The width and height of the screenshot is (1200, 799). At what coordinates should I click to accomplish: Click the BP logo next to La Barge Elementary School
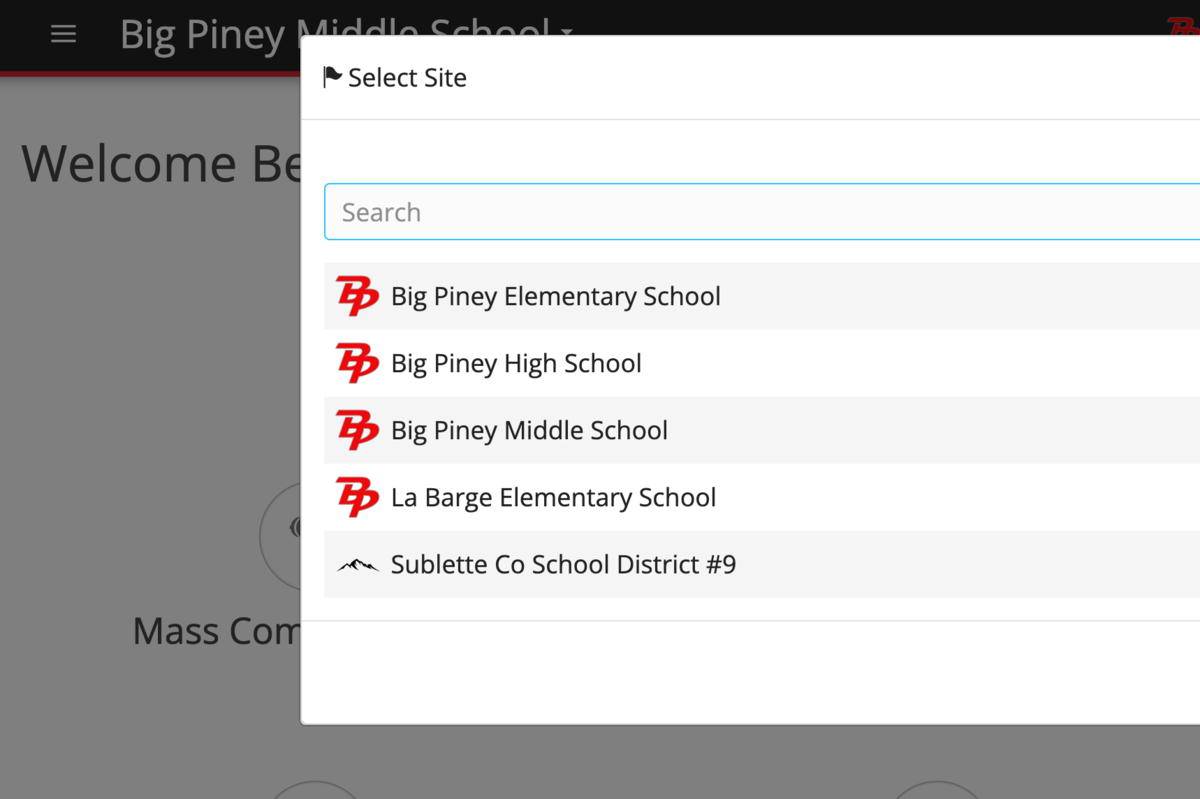(x=357, y=497)
